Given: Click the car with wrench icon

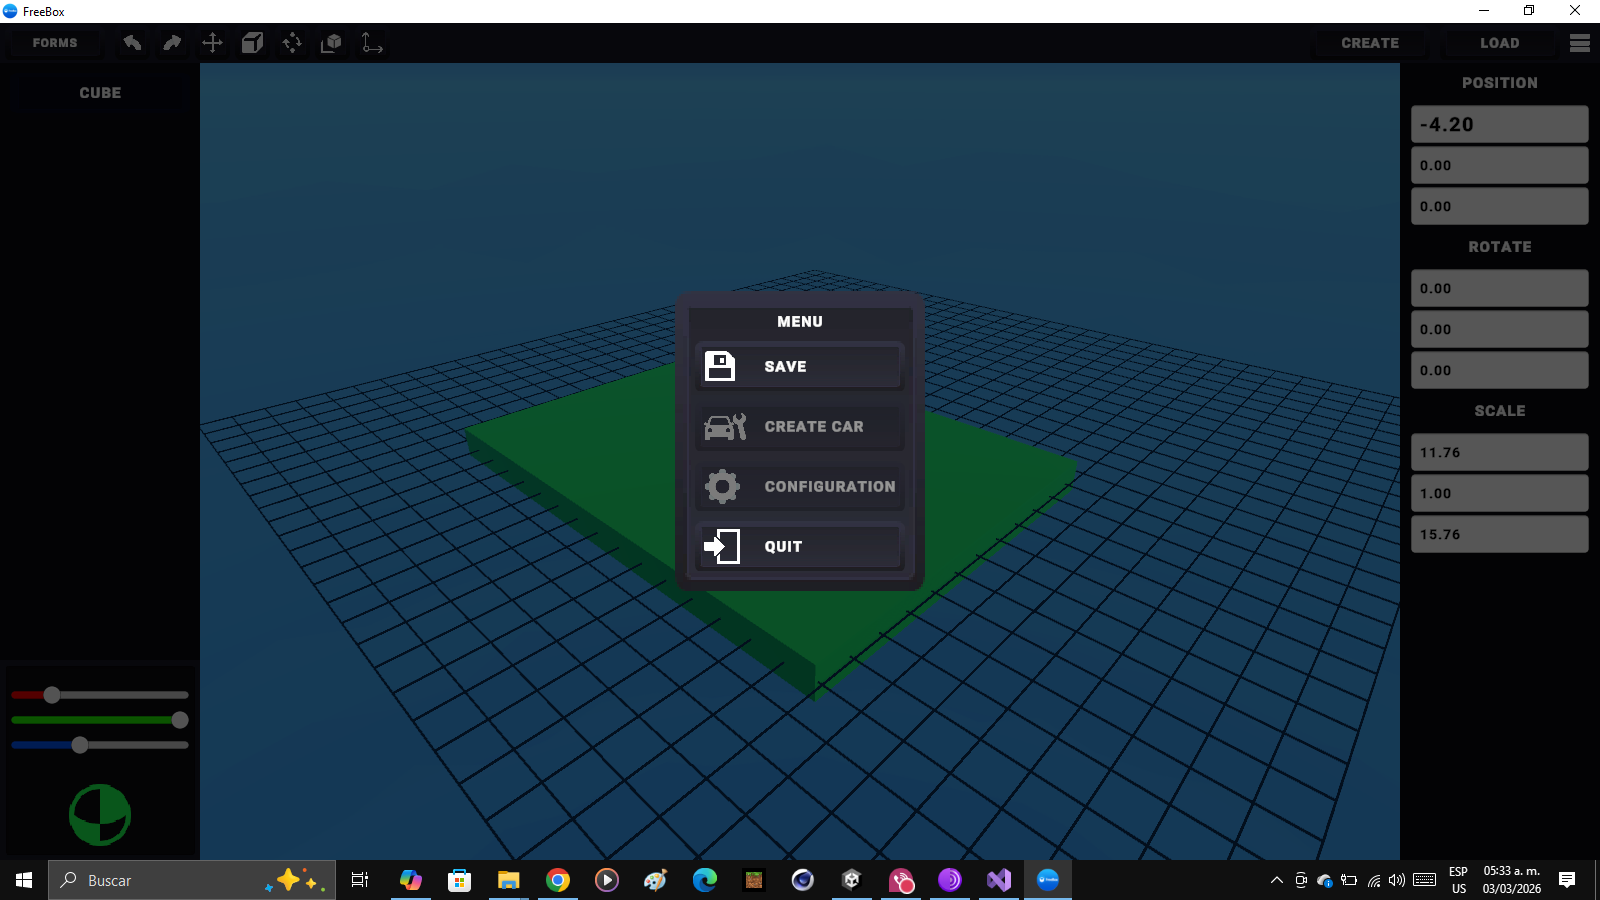Looking at the screenshot, I should point(725,427).
